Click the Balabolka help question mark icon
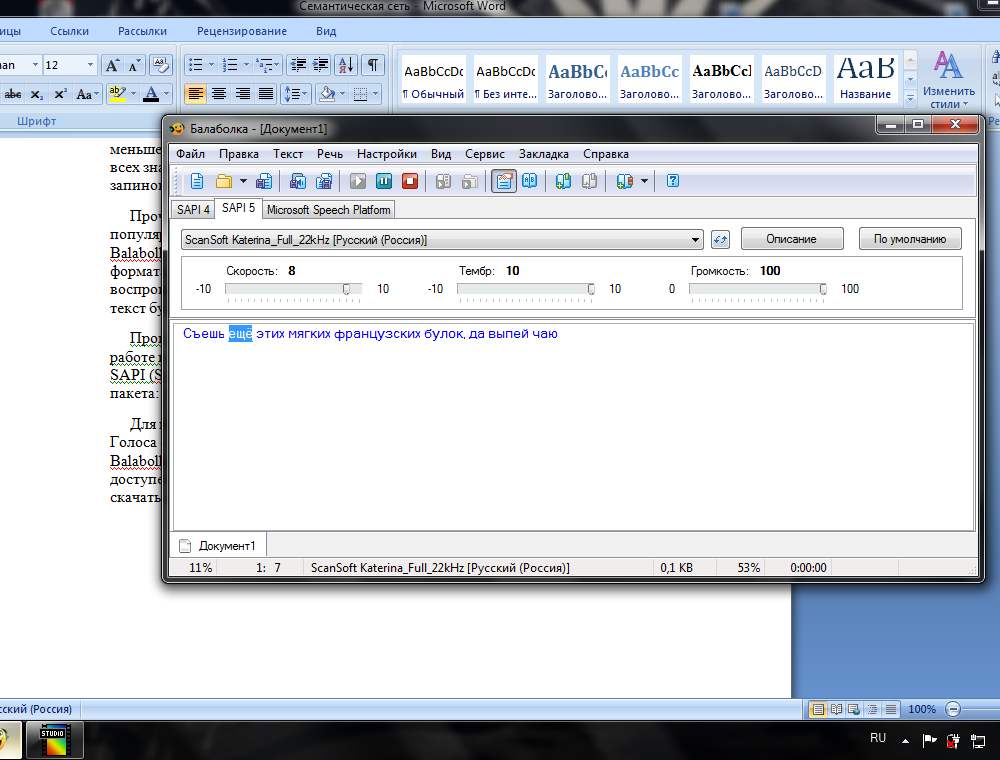The image size is (1000, 760). tap(673, 181)
